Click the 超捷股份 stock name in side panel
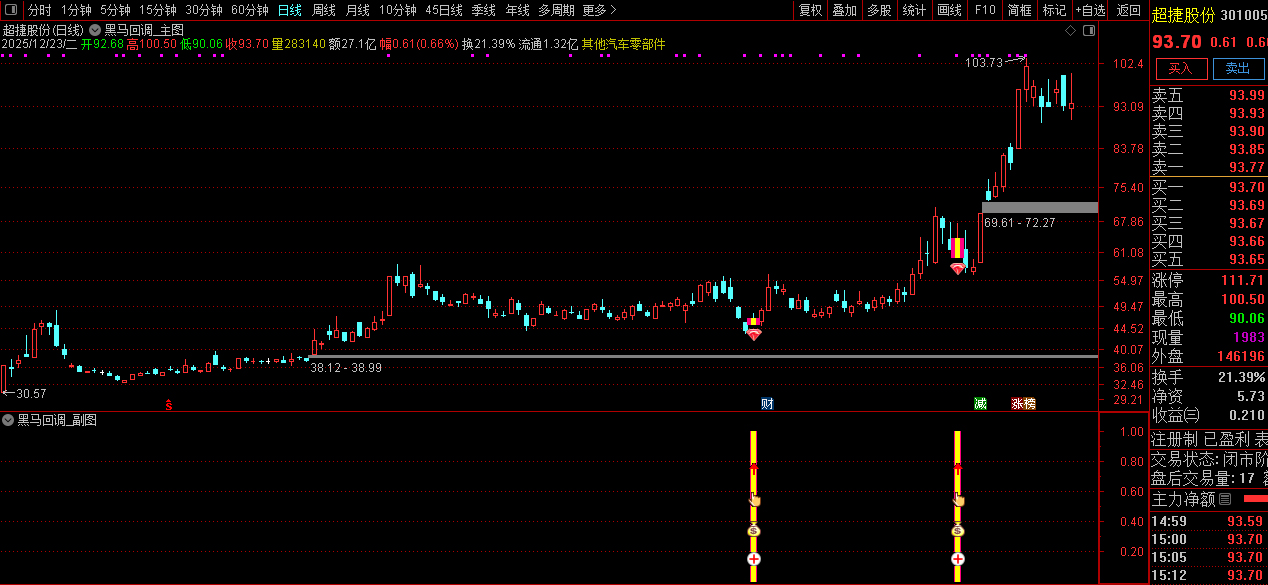 (x=1184, y=16)
